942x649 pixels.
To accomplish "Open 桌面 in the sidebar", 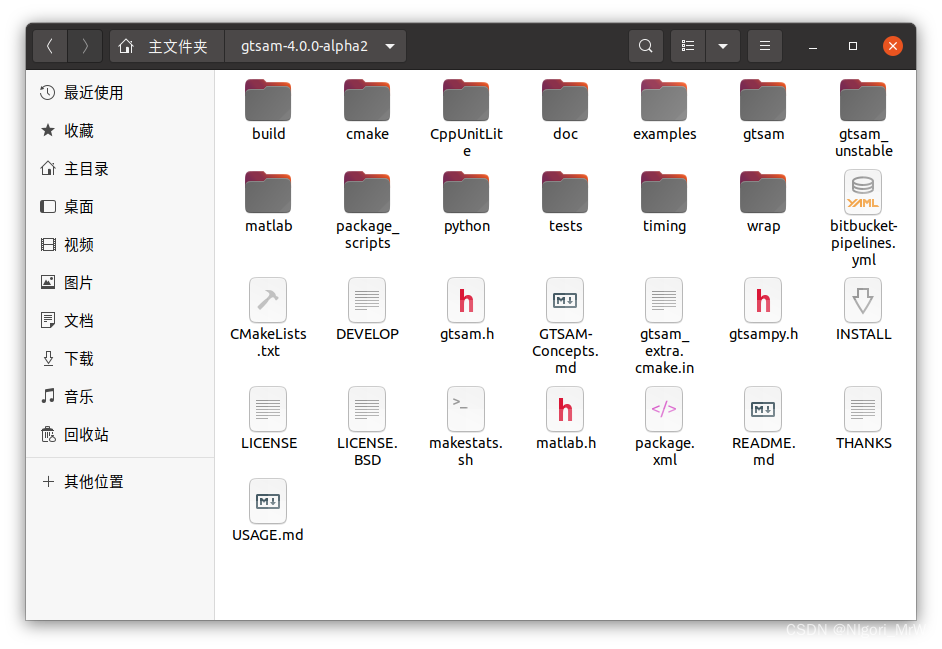I will point(120,207).
